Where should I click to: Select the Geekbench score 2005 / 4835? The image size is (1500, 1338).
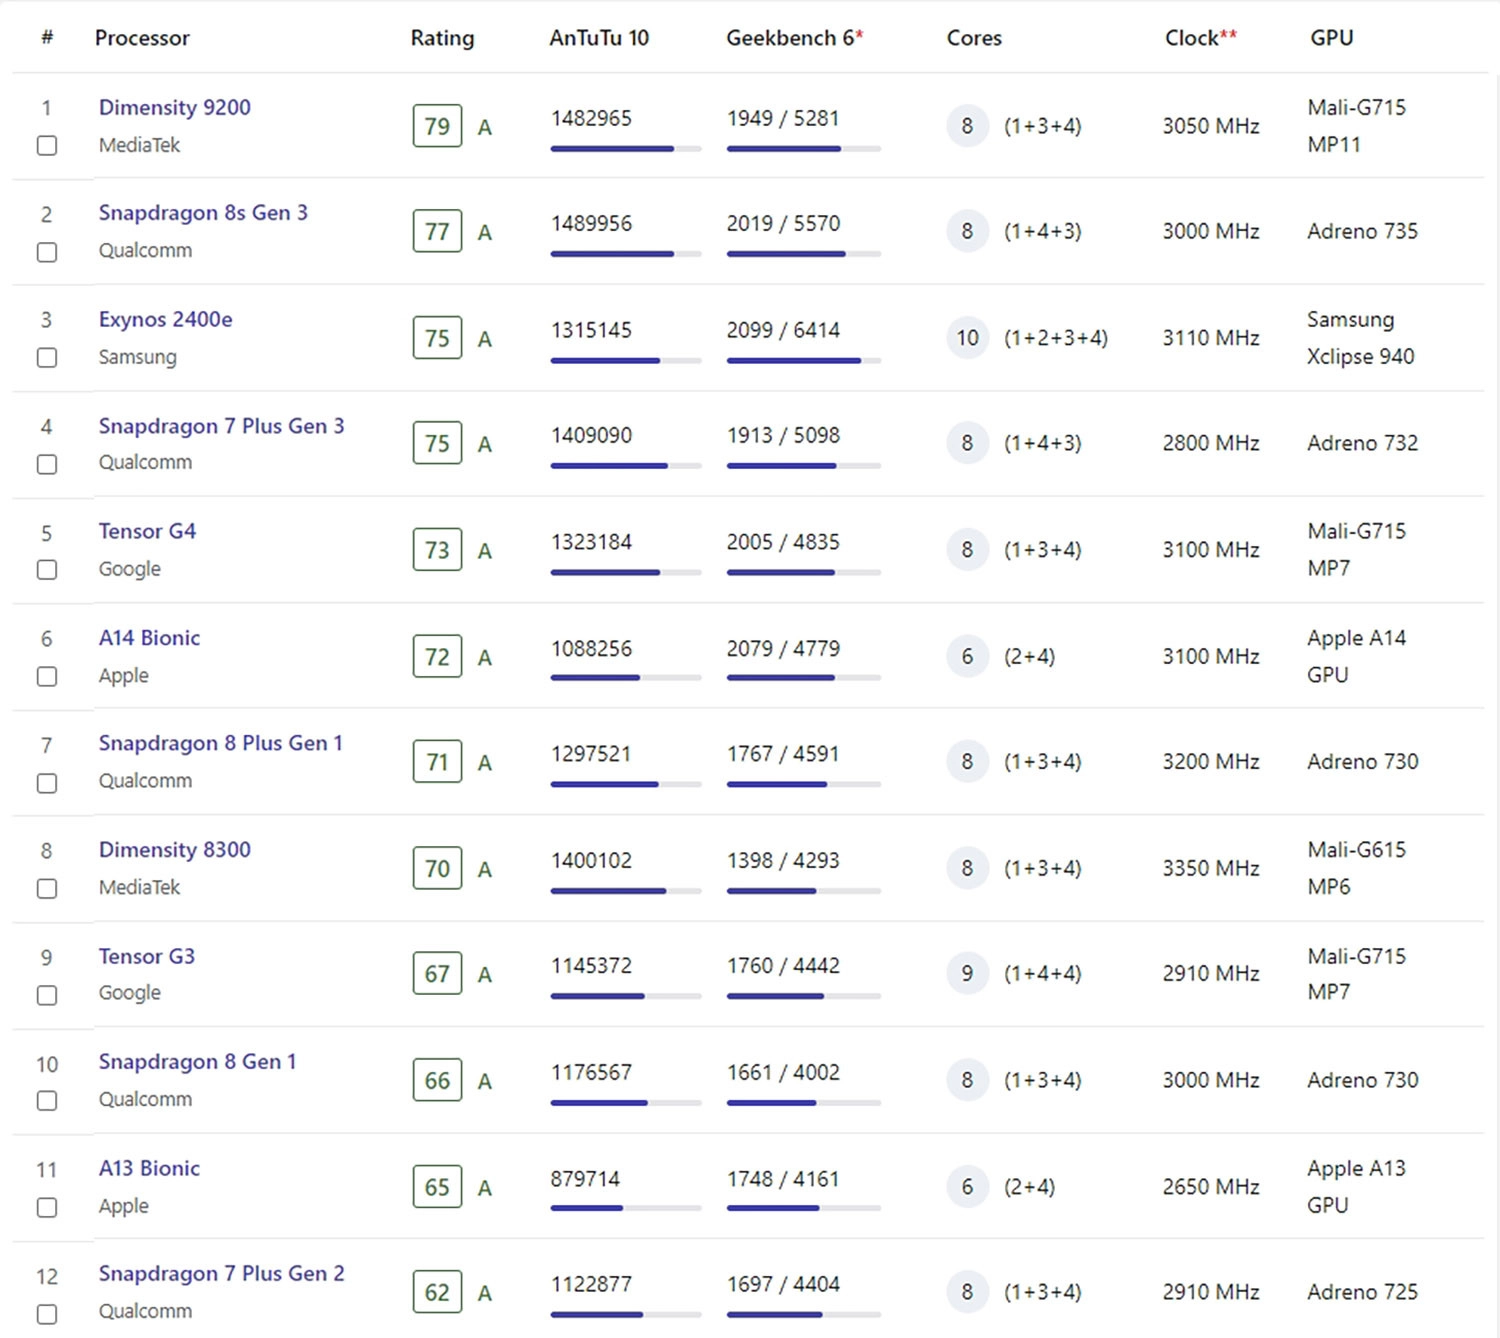click(783, 542)
